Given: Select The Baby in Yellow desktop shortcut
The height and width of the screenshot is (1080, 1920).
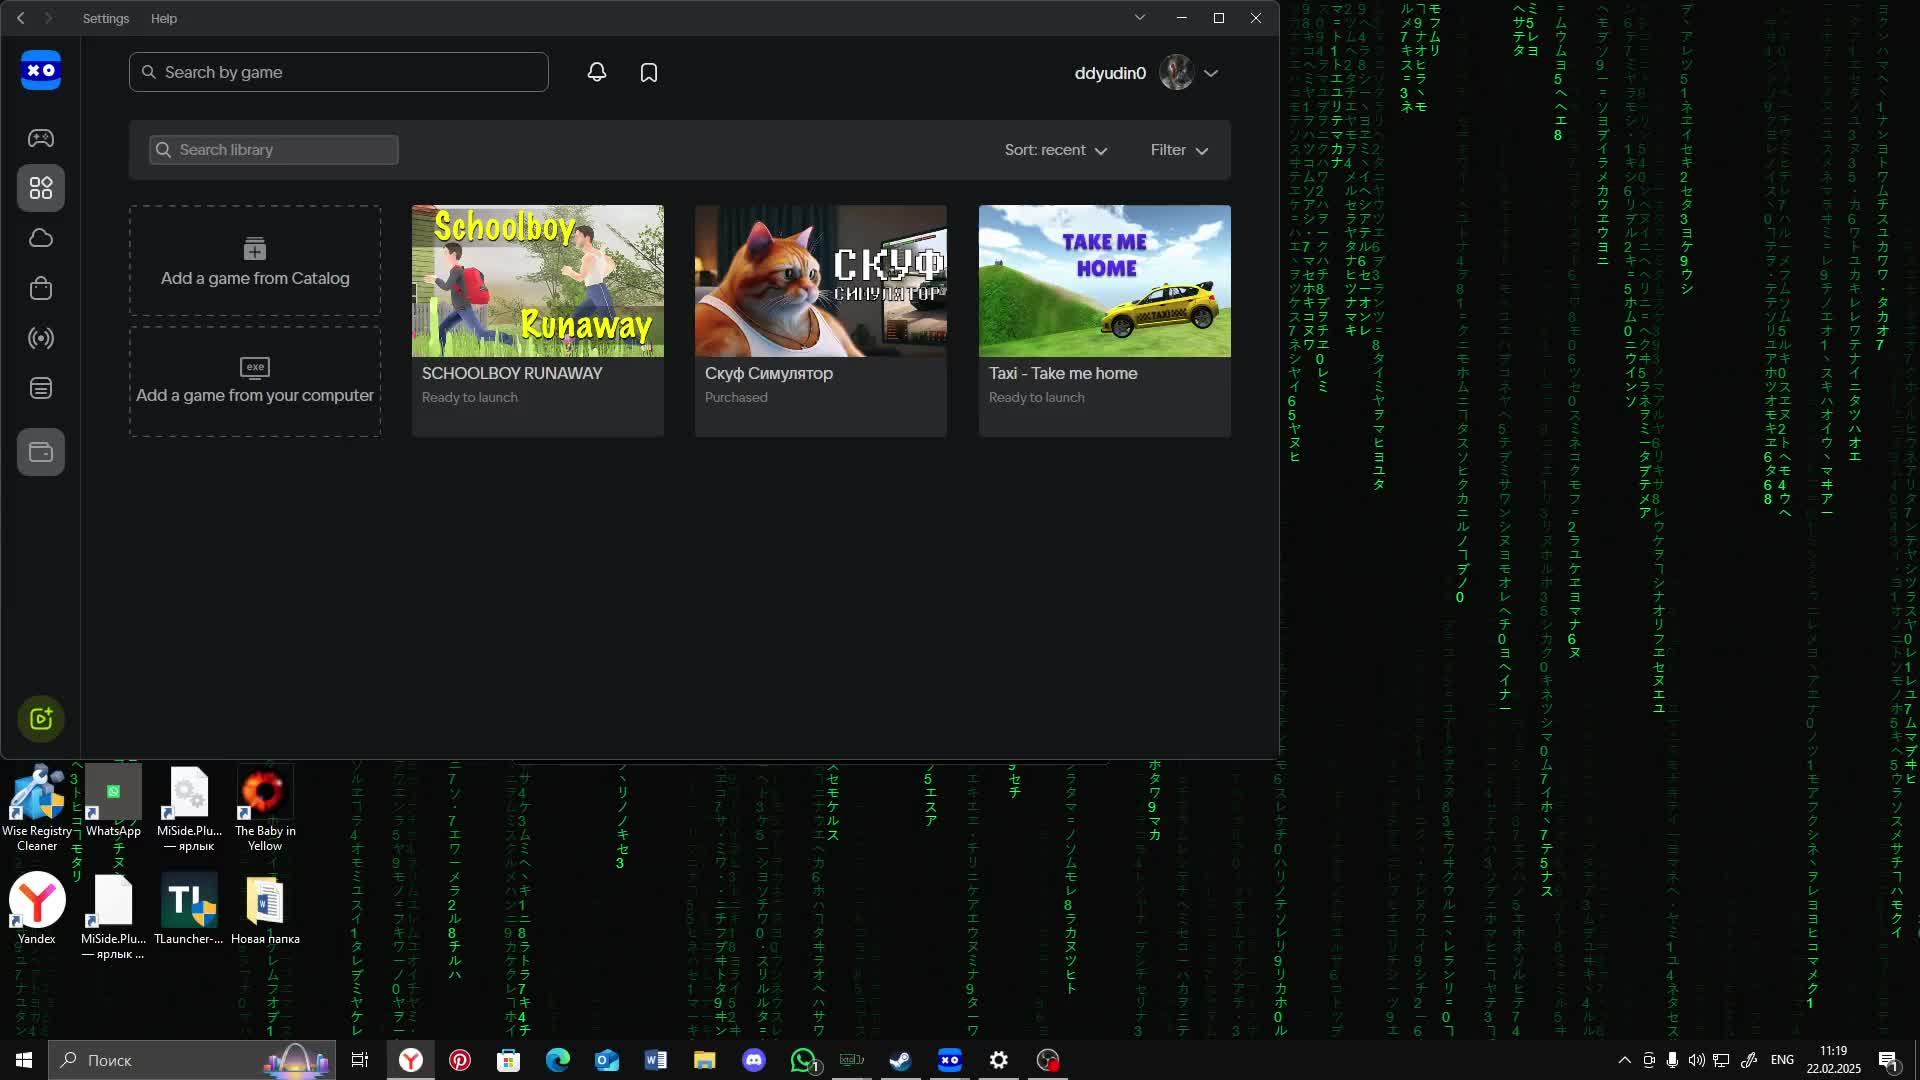Looking at the screenshot, I should [265, 809].
